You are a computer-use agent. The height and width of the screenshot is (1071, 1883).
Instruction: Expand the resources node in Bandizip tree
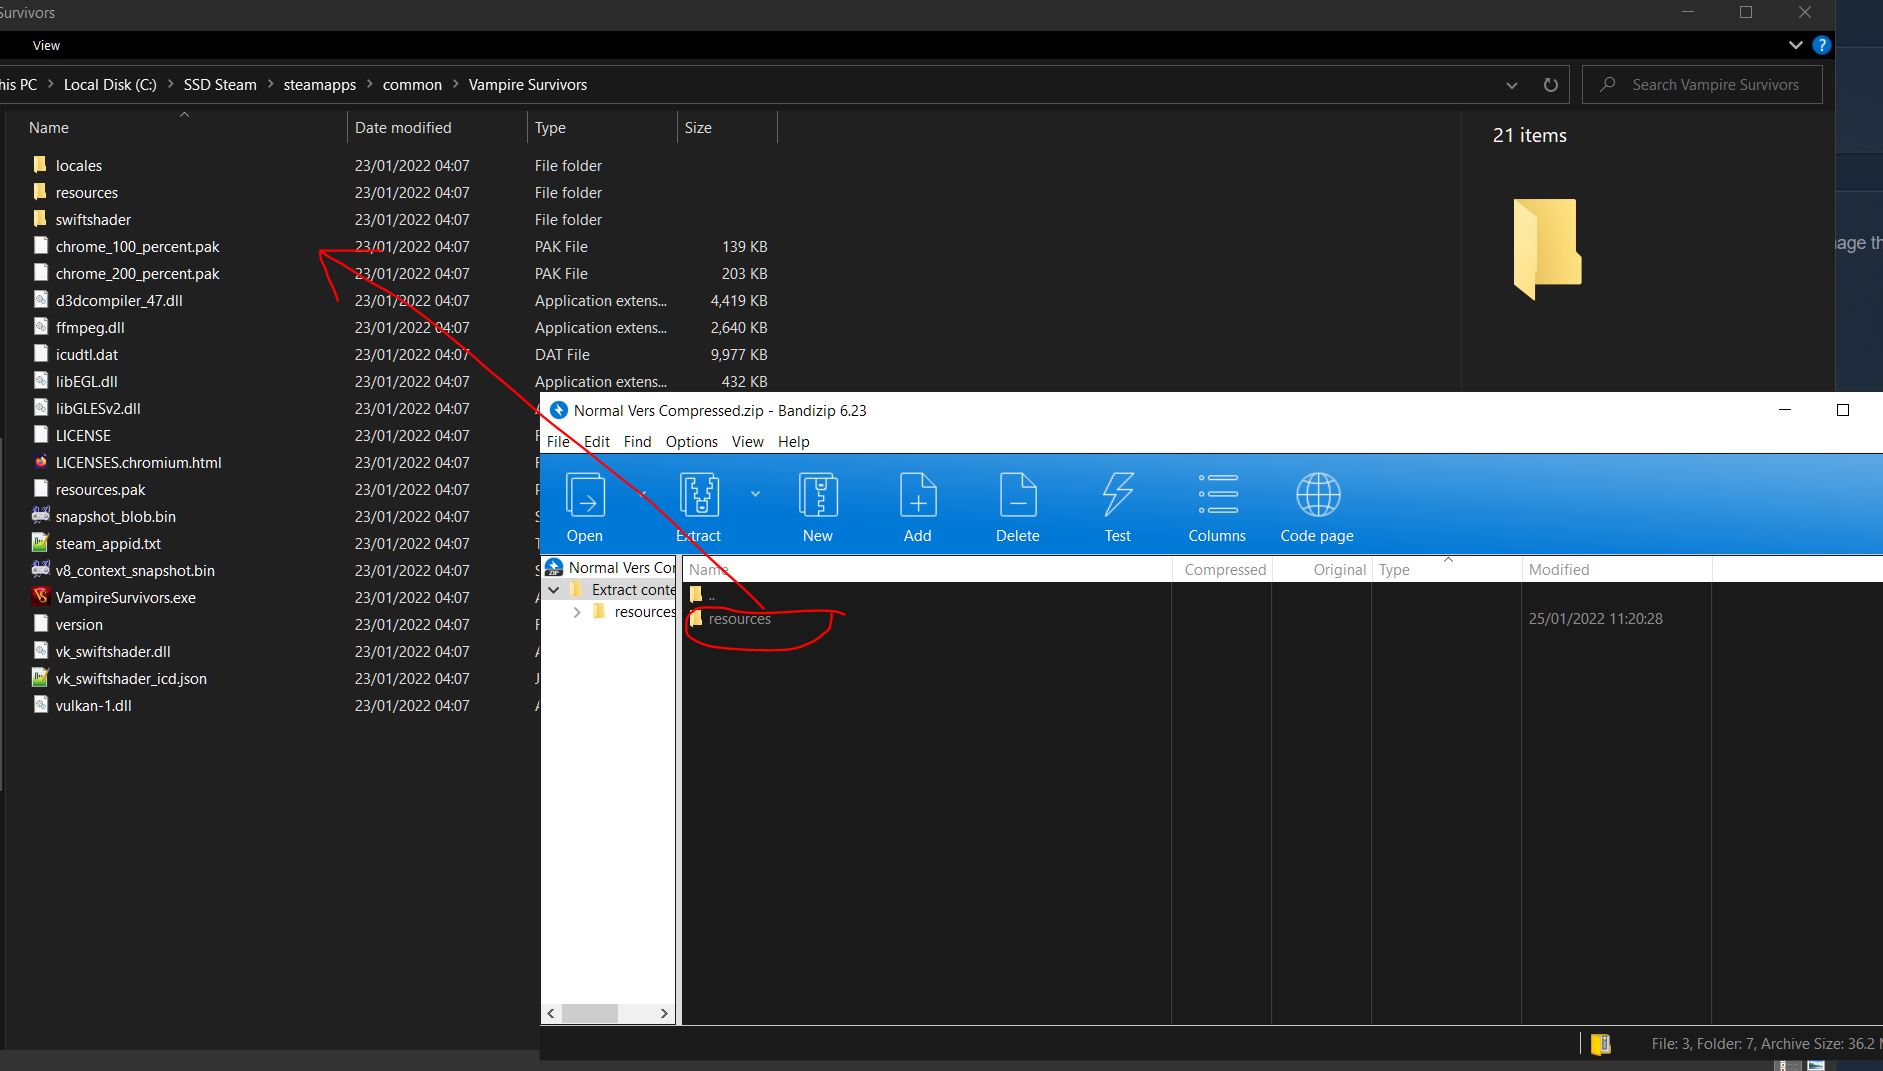pyautogui.click(x=577, y=612)
